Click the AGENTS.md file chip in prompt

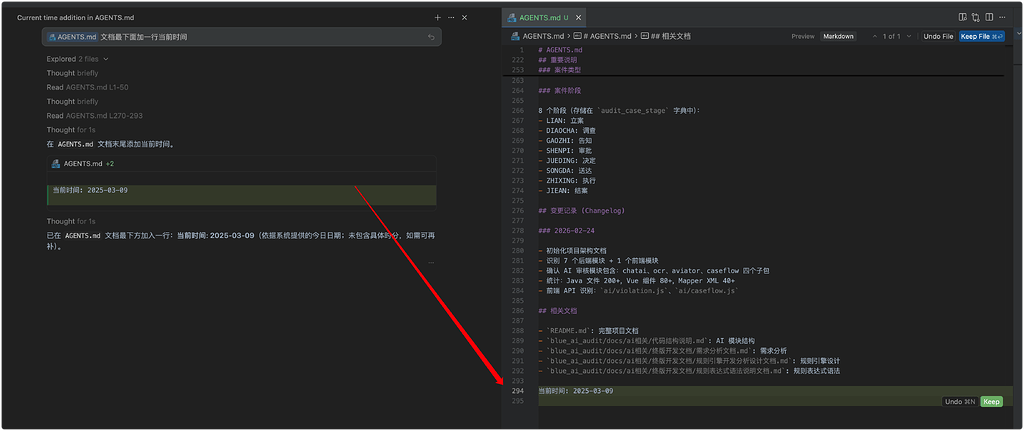point(72,37)
